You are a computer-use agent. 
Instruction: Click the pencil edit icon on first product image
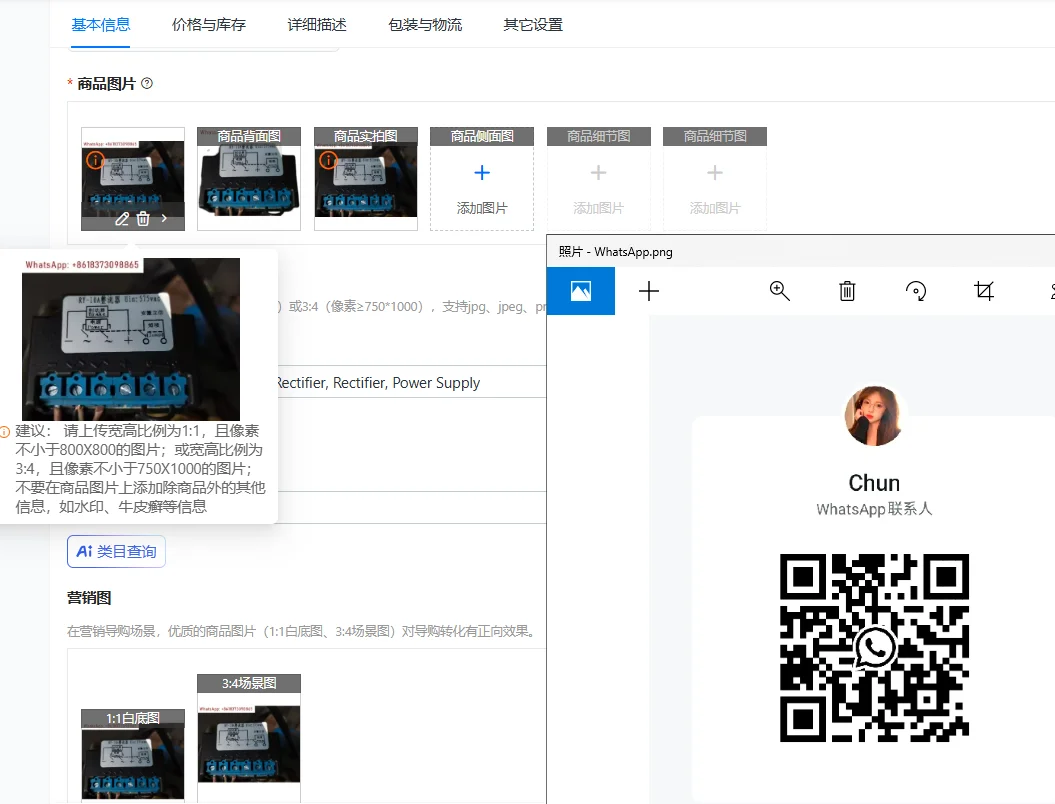pyautogui.click(x=122, y=219)
